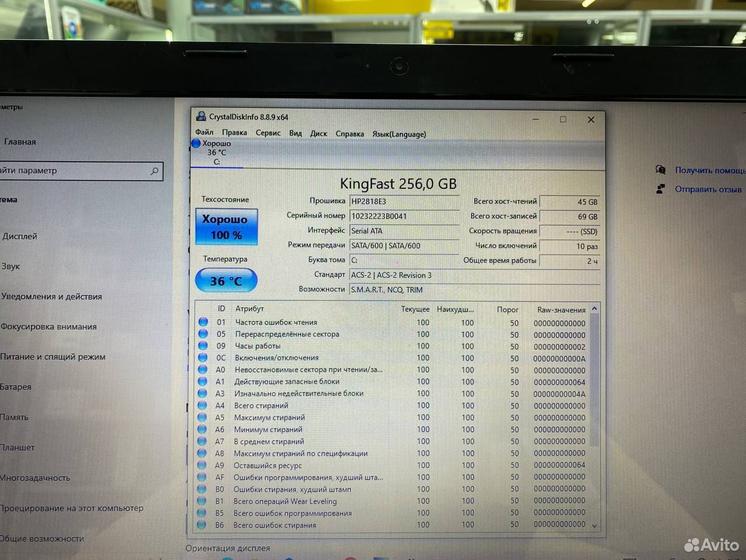Select Дисплей in Settings sidebar
The height and width of the screenshot is (560, 746).
coord(20,236)
